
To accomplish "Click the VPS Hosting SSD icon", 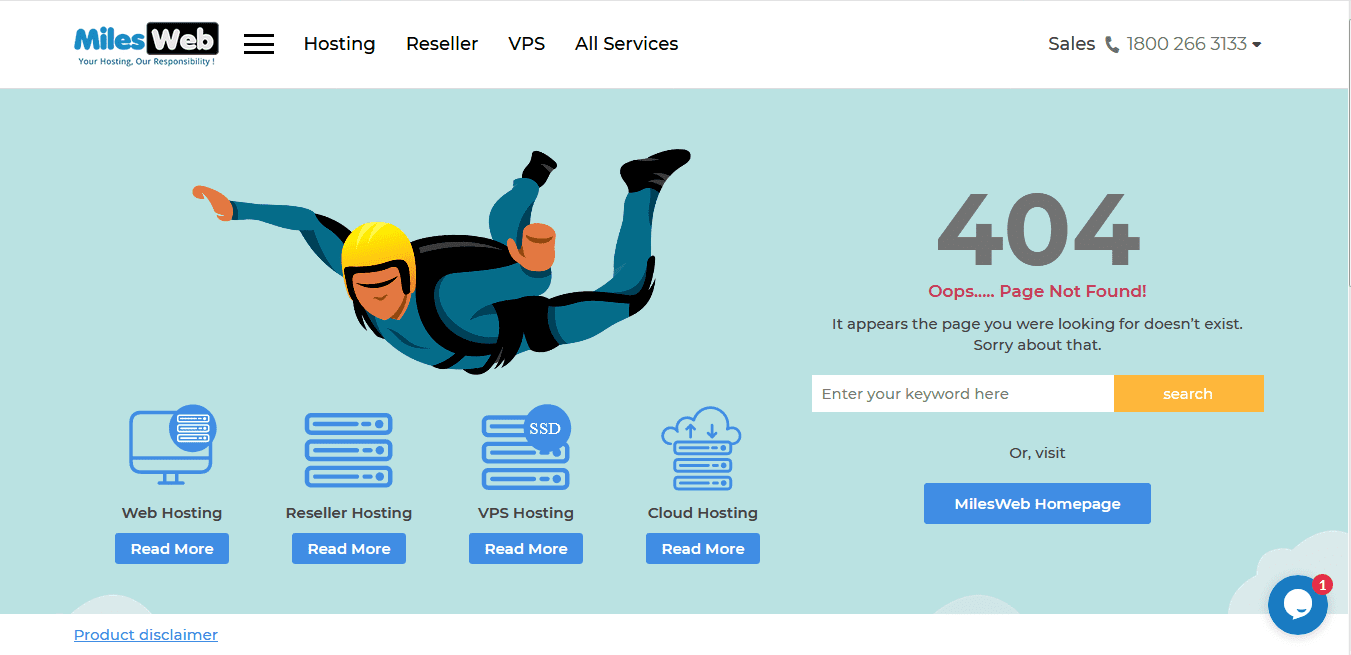I will tap(526, 447).
